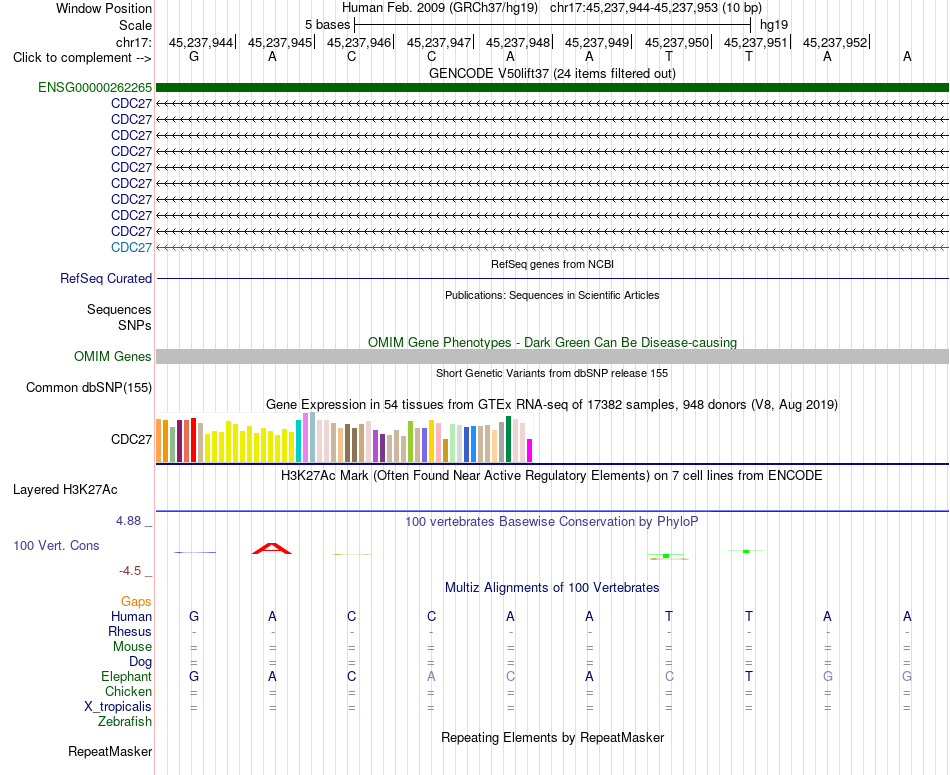The width and height of the screenshot is (950, 775).
Task: Click the Dog species label
Action: coord(140,662)
